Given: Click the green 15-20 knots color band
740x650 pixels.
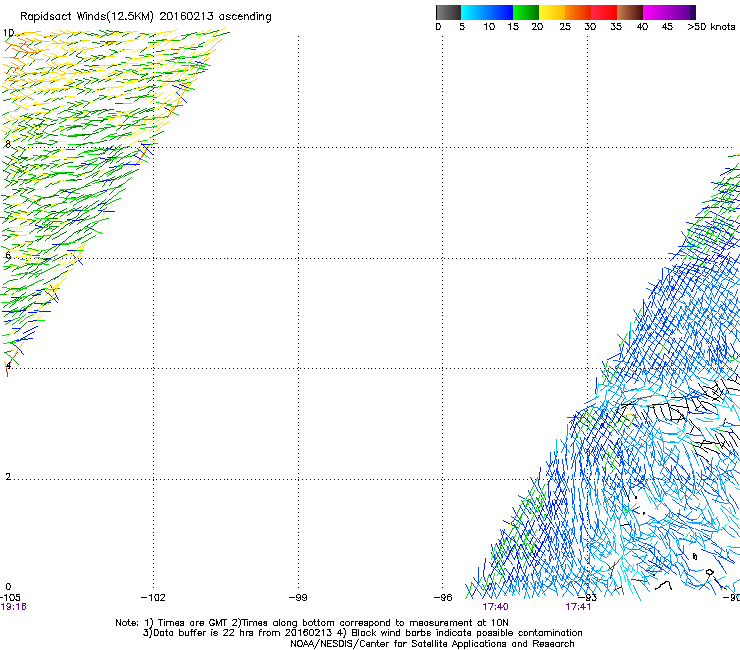Looking at the screenshot, I should click(x=526, y=12).
